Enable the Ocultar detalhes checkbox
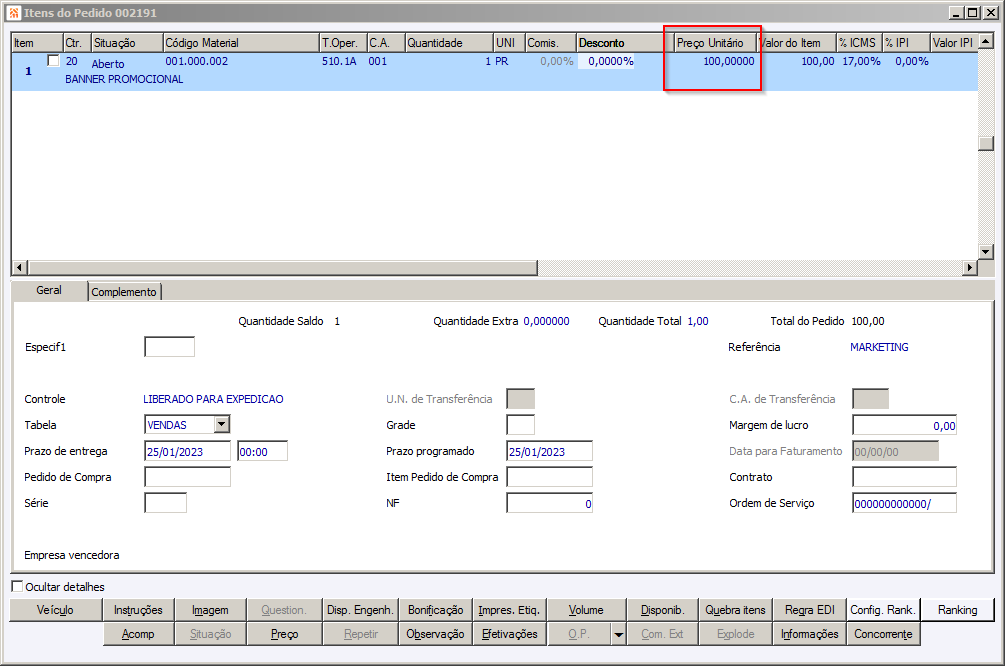This screenshot has width=1005, height=666. click(x=17, y=587)
